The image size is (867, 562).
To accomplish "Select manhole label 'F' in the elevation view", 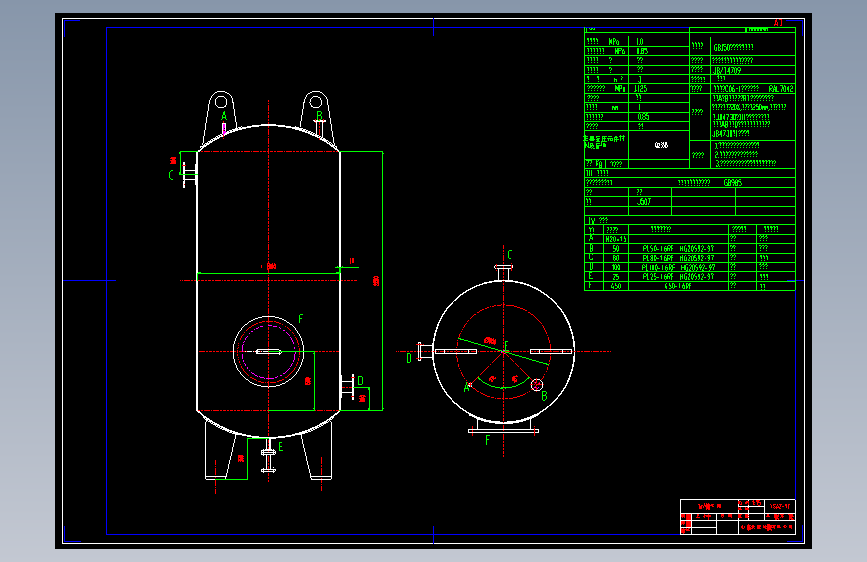I will 300,319.
